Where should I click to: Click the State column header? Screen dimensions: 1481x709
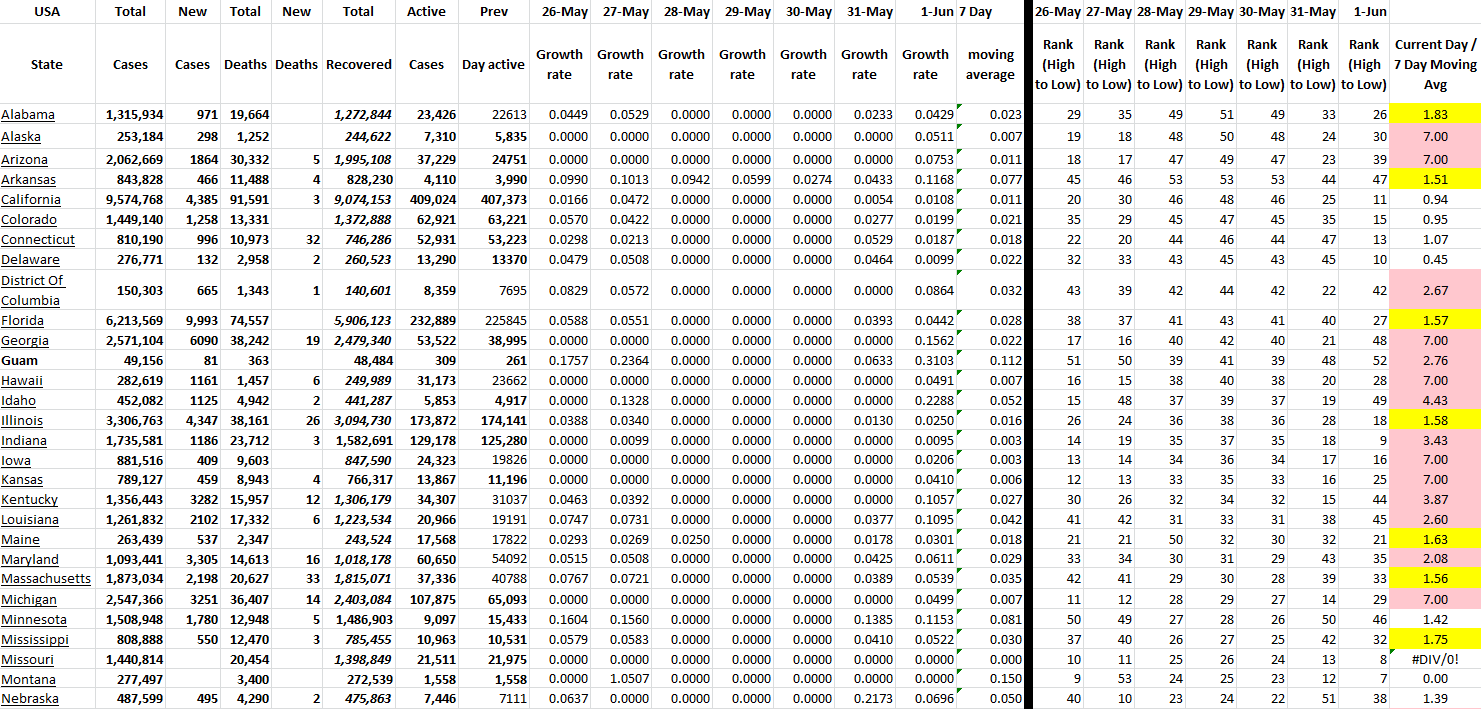[47, 64]
